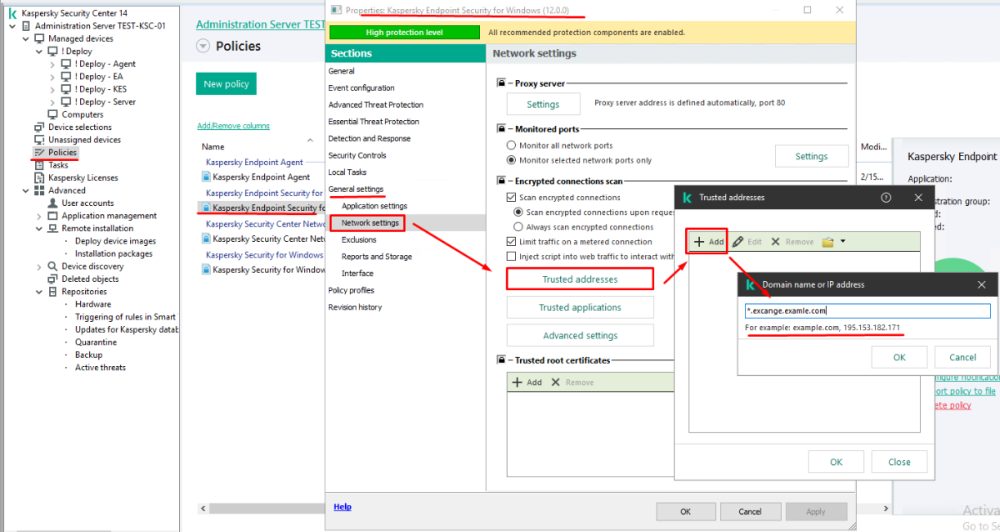
Task: Click the help icon in Trusted addresses
Action: click(x=885, y=198)
